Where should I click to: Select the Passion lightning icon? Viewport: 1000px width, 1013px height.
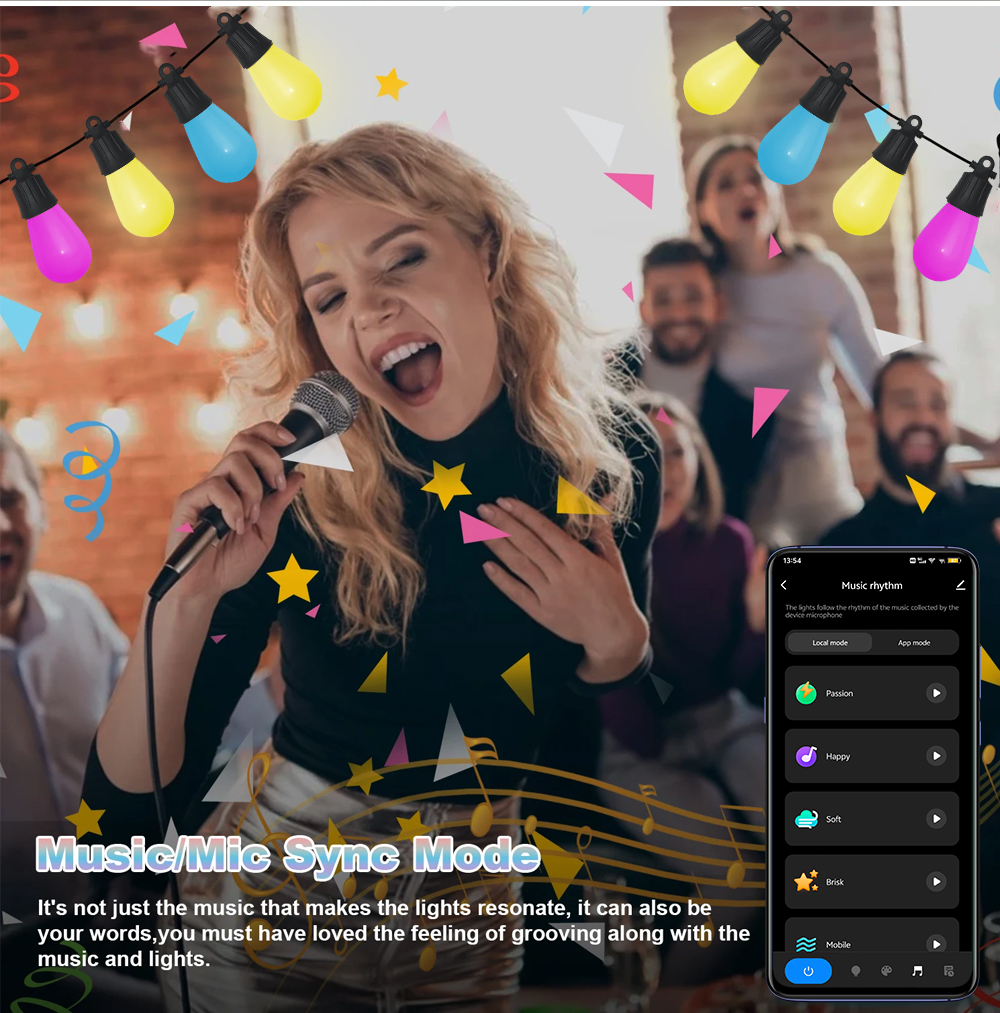[806, 693]
